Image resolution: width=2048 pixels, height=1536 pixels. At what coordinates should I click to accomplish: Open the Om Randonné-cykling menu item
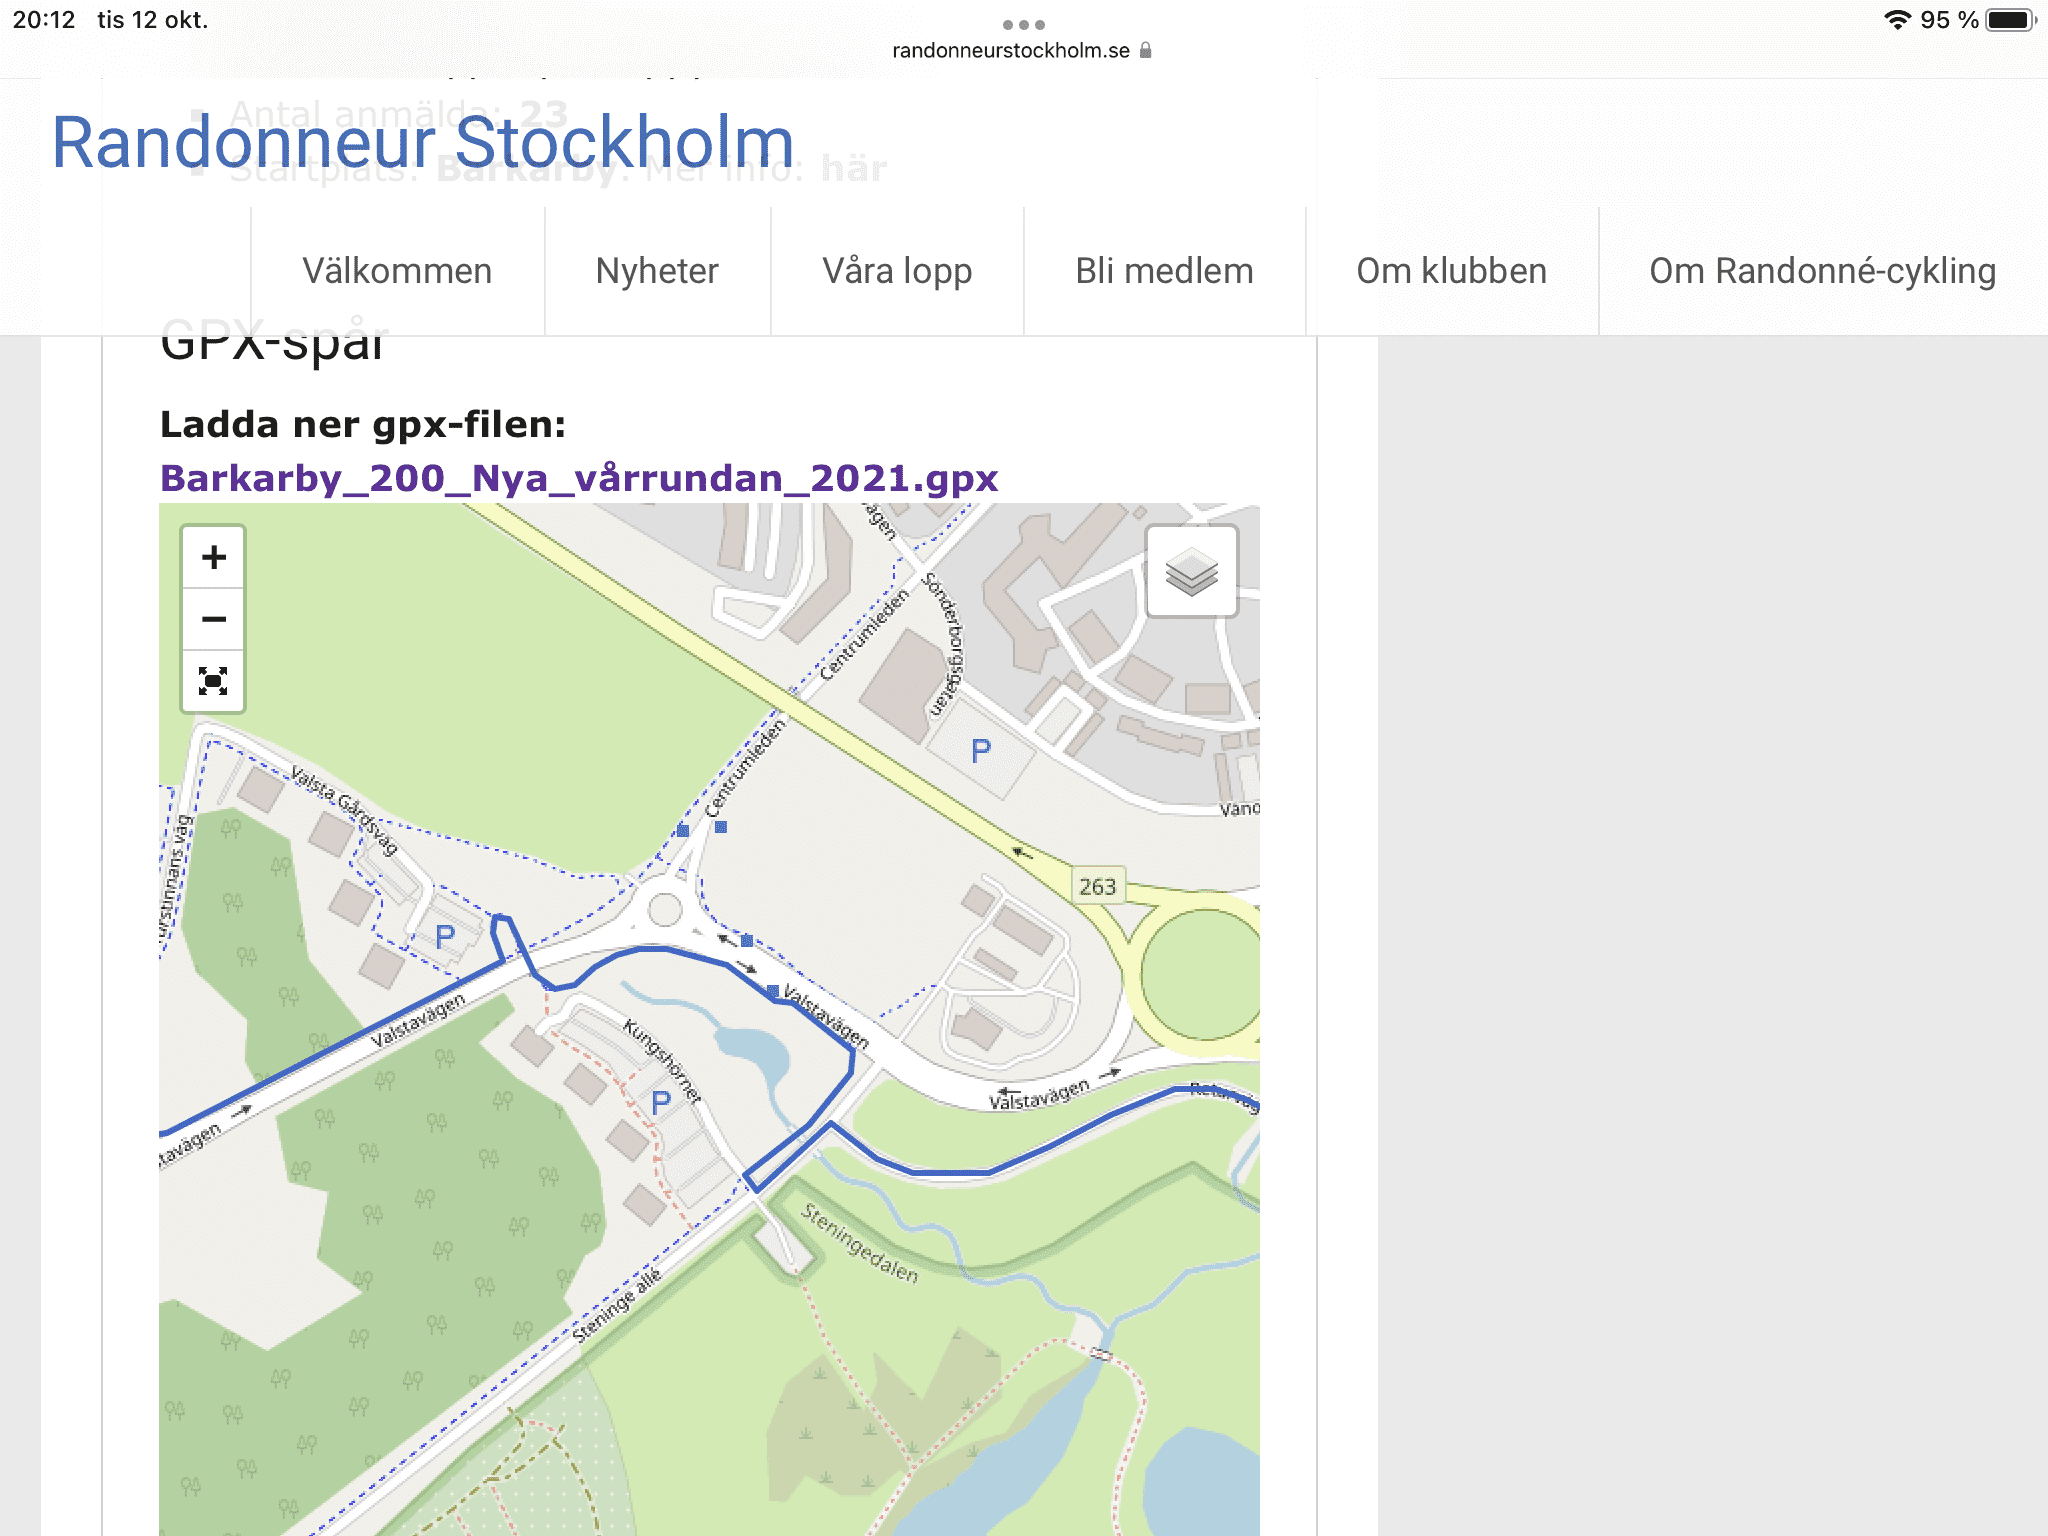point(1822,271)
